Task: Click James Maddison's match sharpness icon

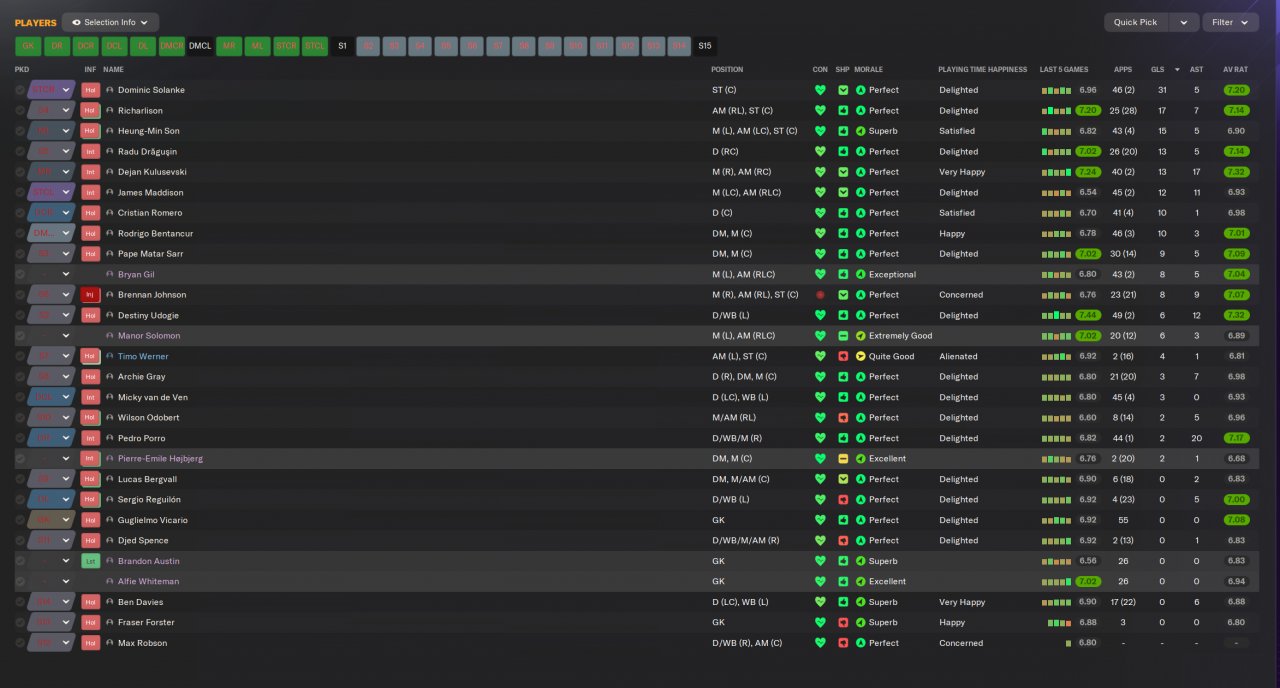Action: (843, 193)
